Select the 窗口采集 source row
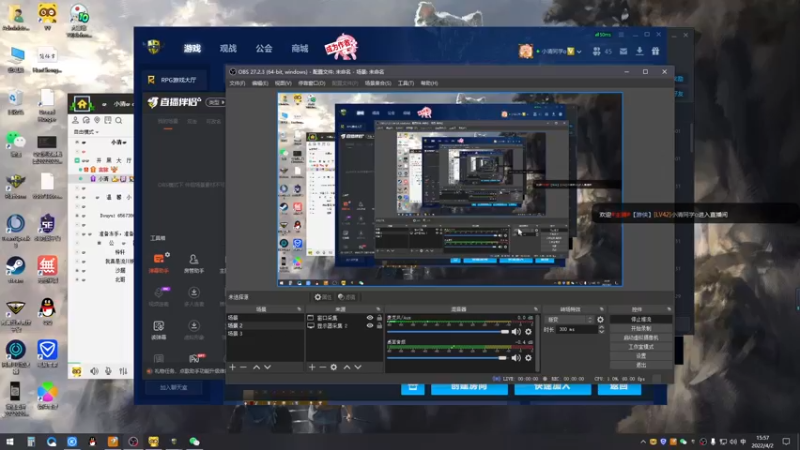 (x=344, y=317)
